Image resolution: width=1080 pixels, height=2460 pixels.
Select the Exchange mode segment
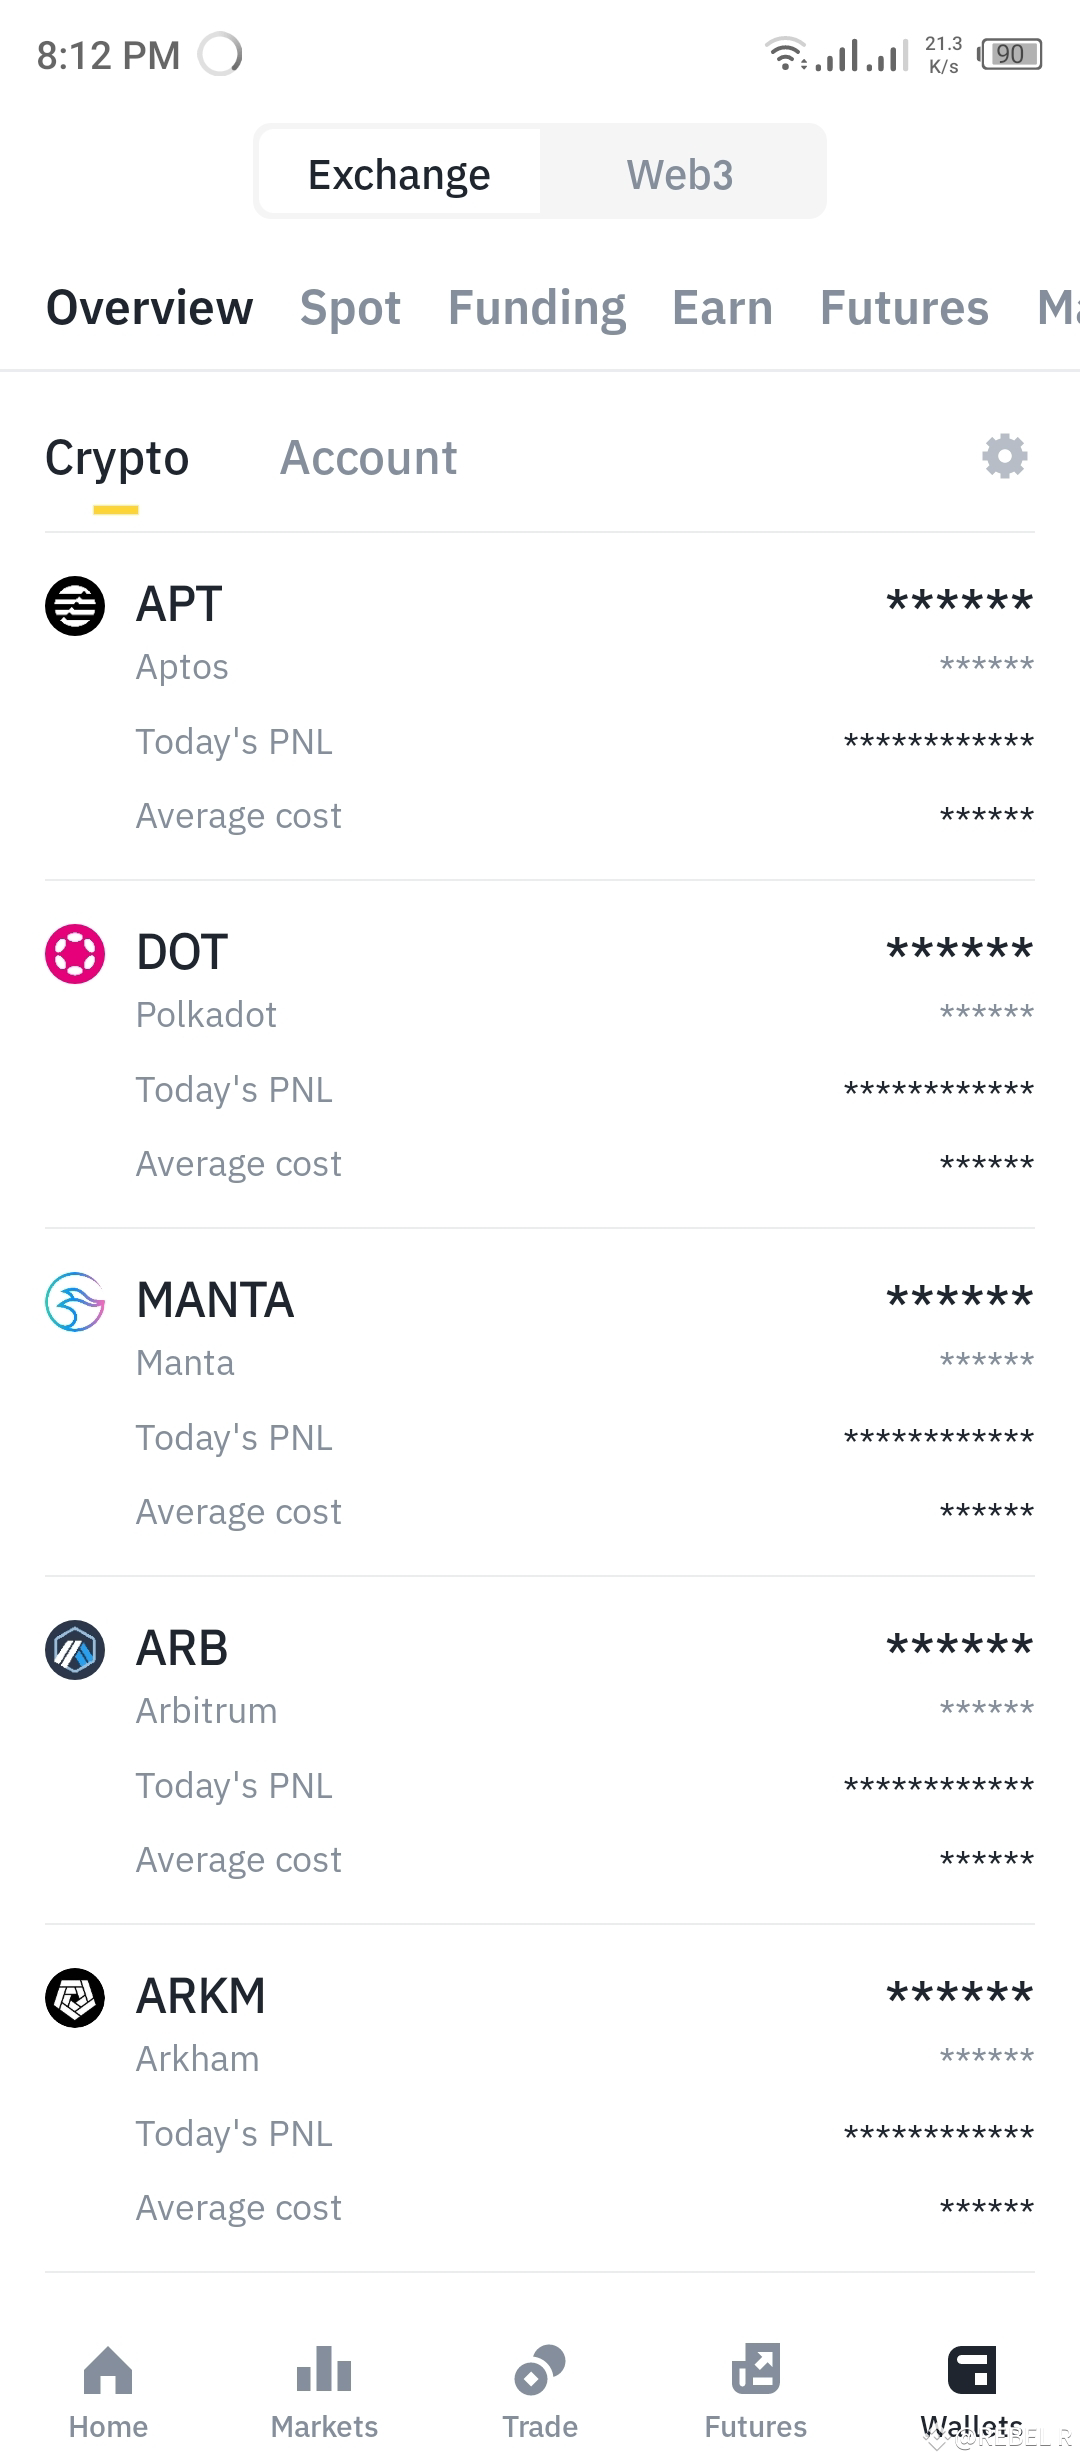point(399,174)
